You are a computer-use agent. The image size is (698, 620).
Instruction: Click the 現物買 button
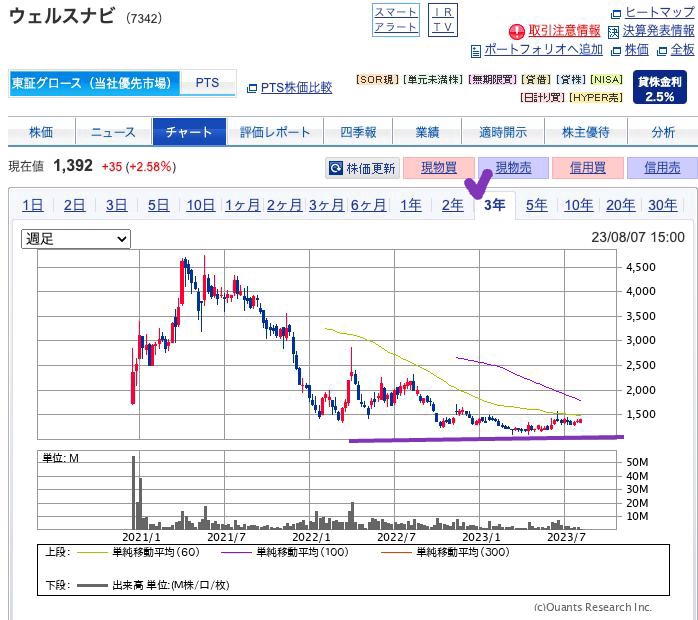438,168
